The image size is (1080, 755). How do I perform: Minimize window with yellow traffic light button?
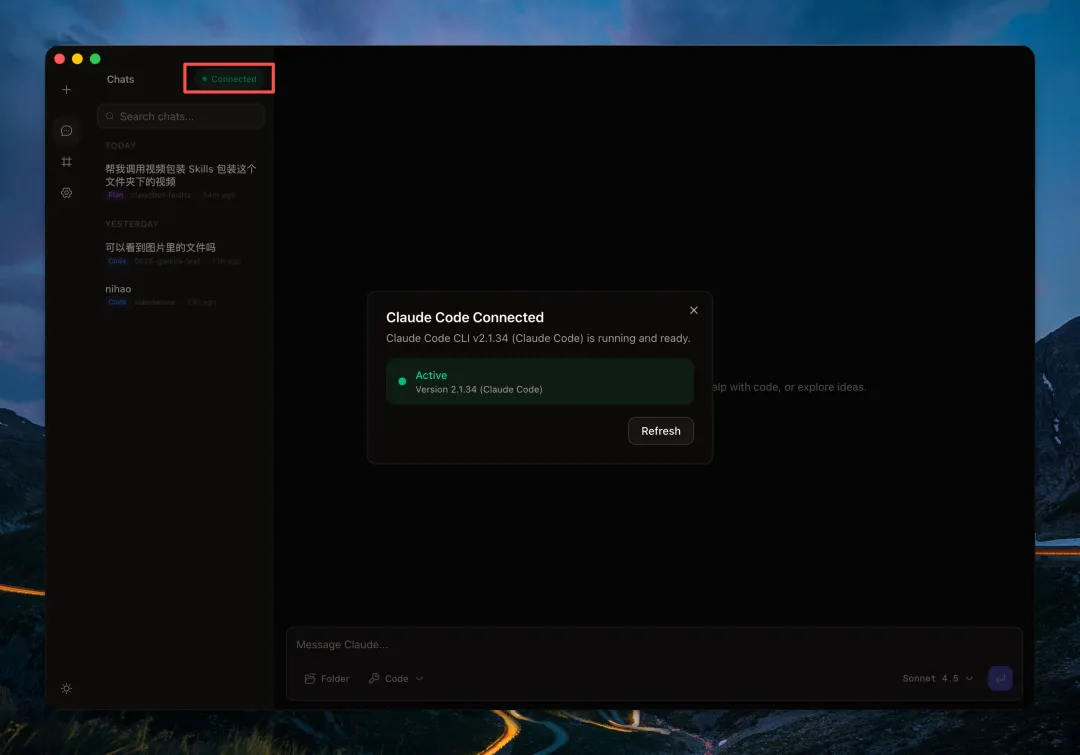[x=78, y=59]
